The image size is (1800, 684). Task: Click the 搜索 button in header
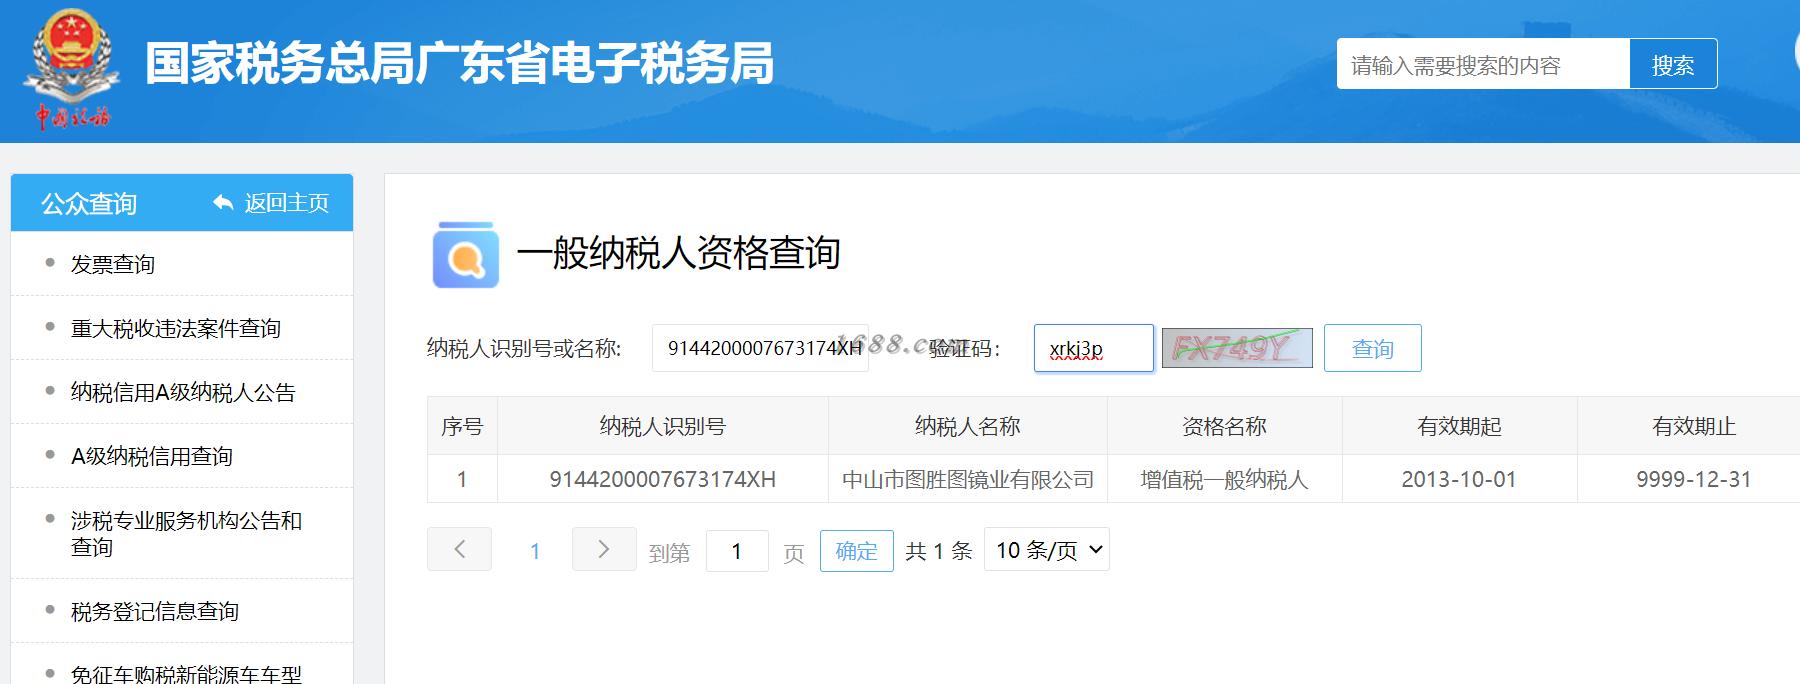1673,65
